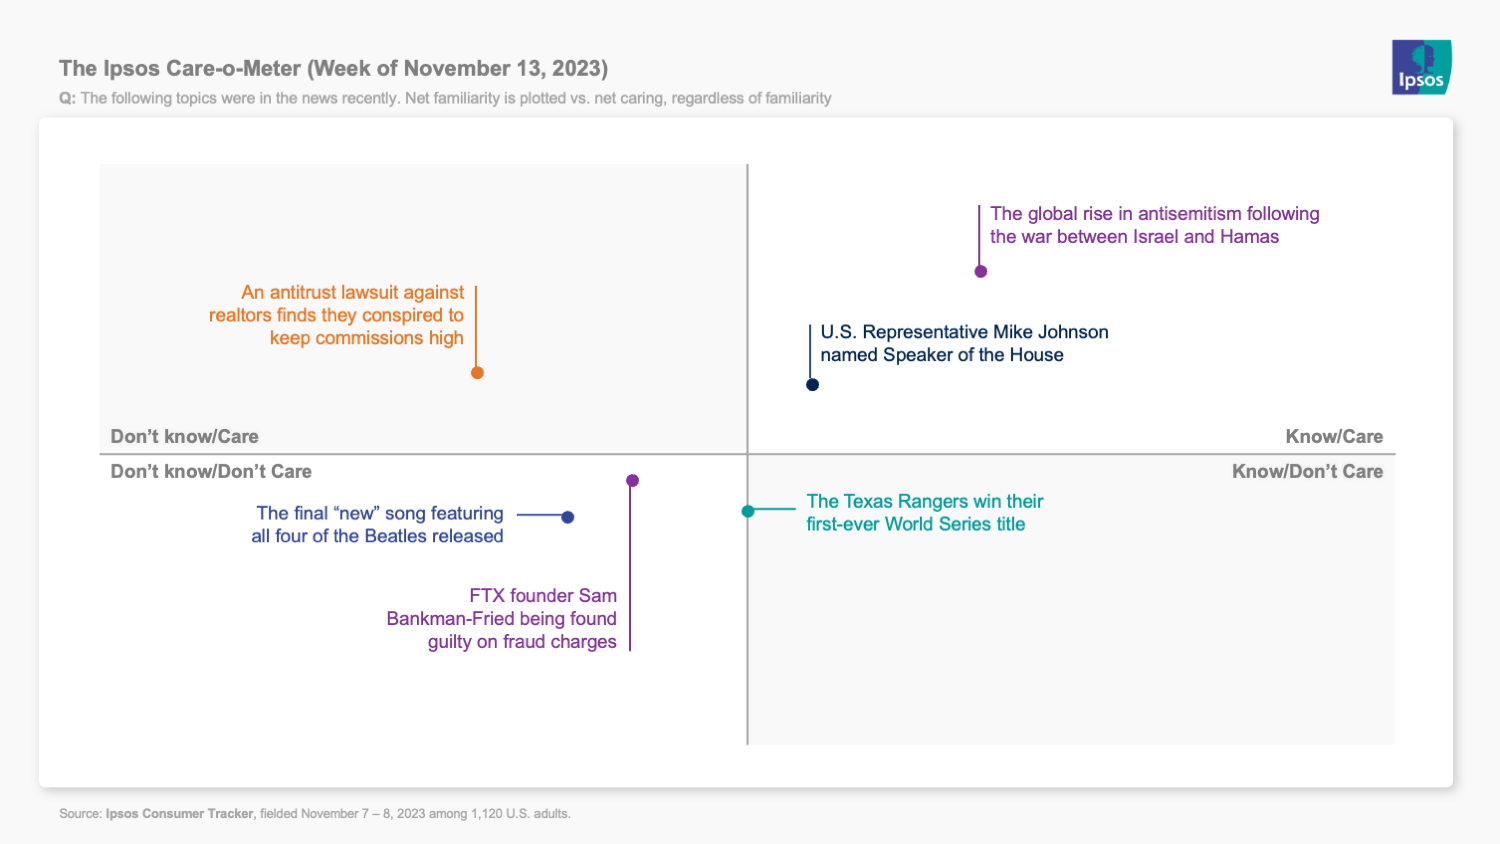Click the blue Beatles song data point

[568, 517]
